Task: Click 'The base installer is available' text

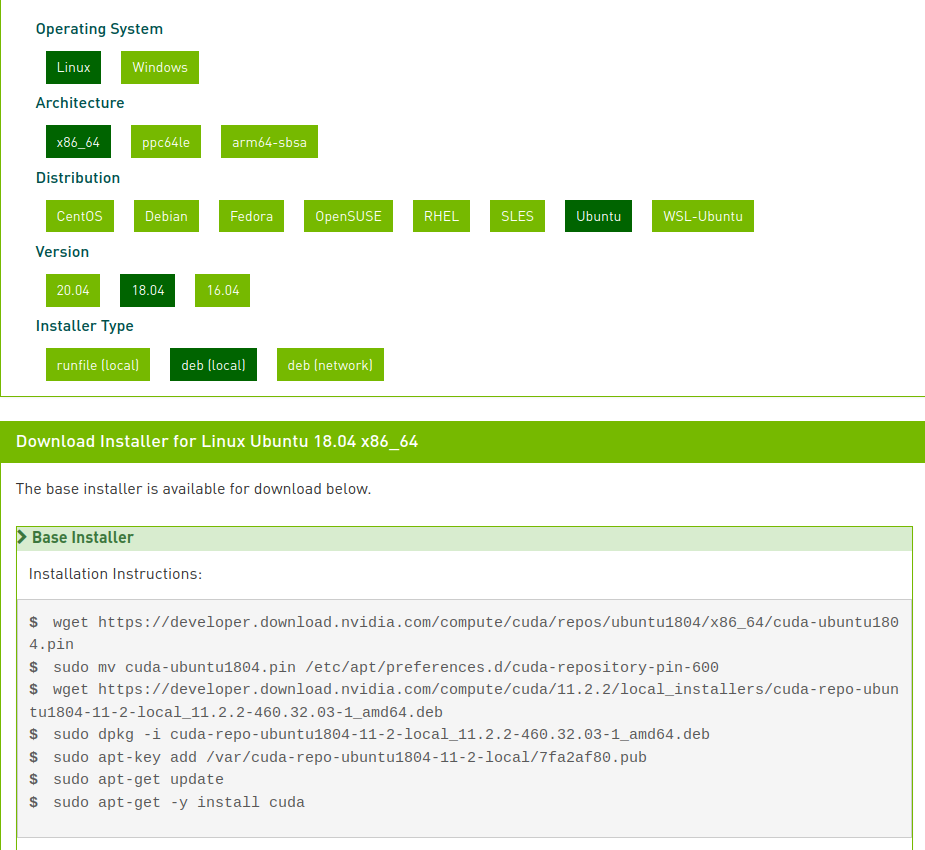Action: coord(193,489)
